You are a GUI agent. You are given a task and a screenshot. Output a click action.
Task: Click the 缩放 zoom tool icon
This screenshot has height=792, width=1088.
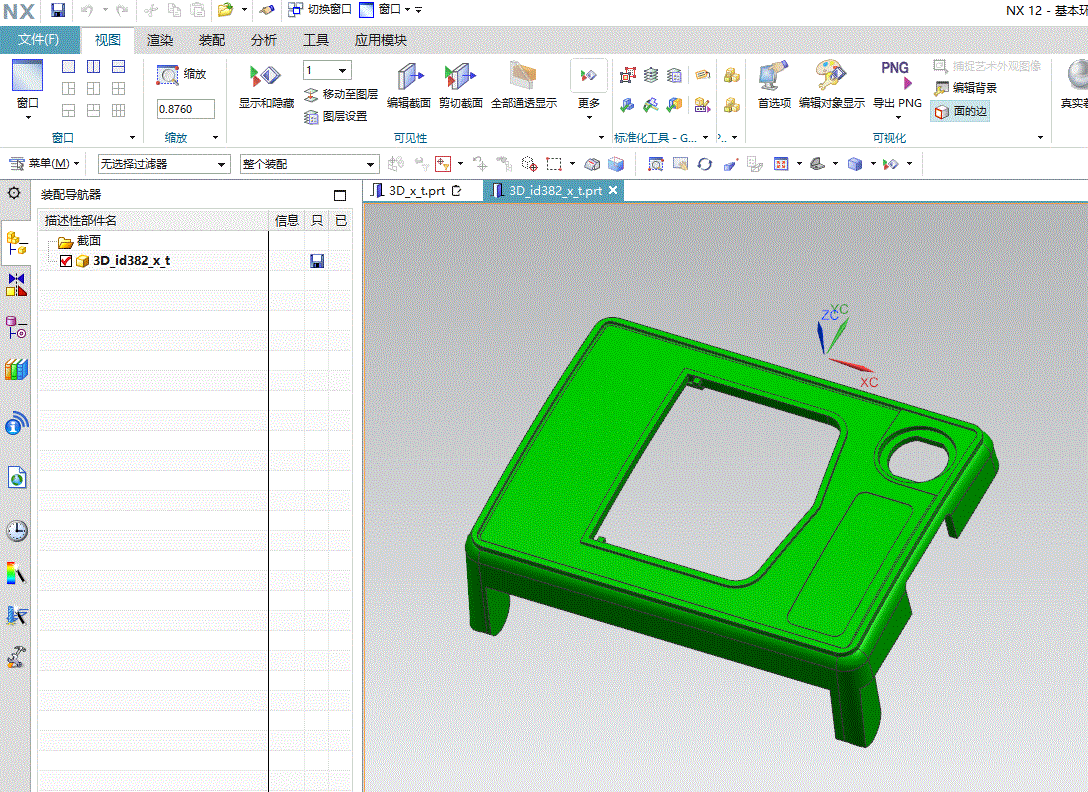168,75
